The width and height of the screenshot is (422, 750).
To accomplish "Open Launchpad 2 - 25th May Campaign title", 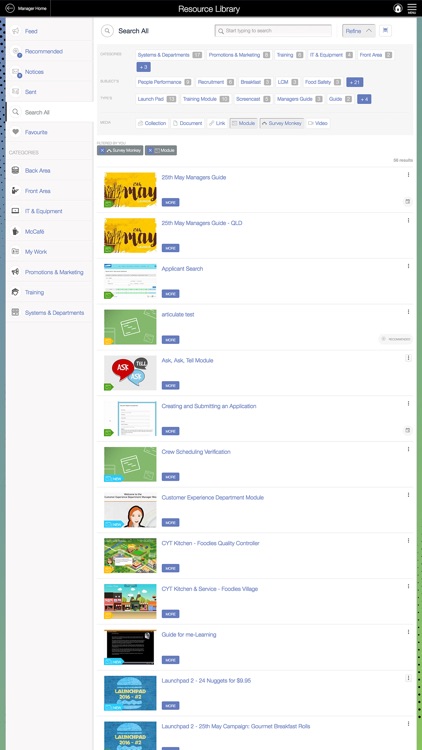I will [236, 726].
